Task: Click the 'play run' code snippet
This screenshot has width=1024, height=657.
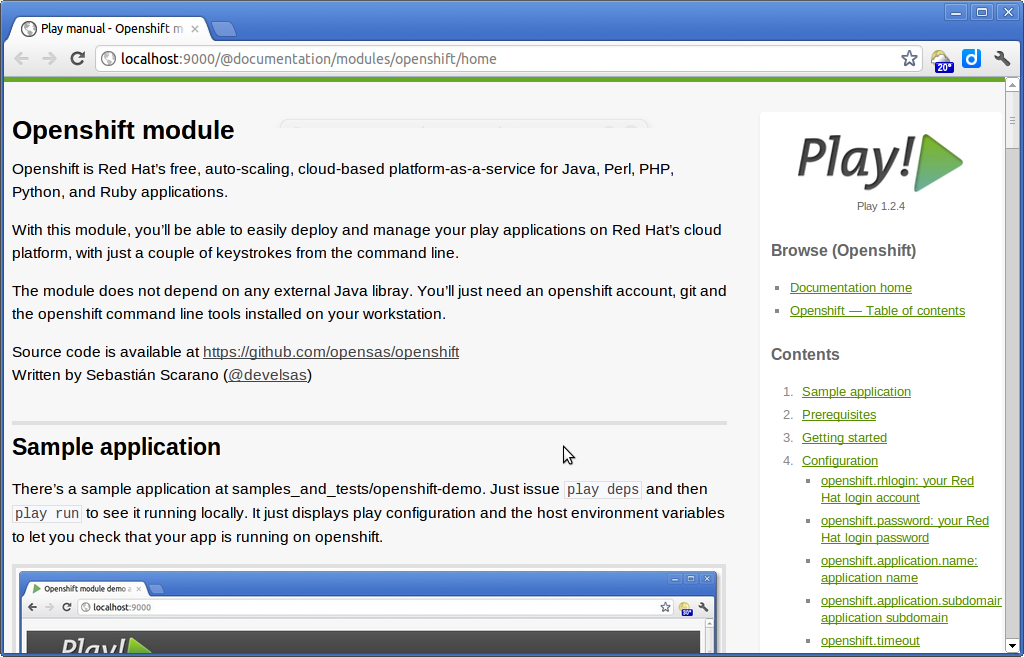Action: click(47, 513)
